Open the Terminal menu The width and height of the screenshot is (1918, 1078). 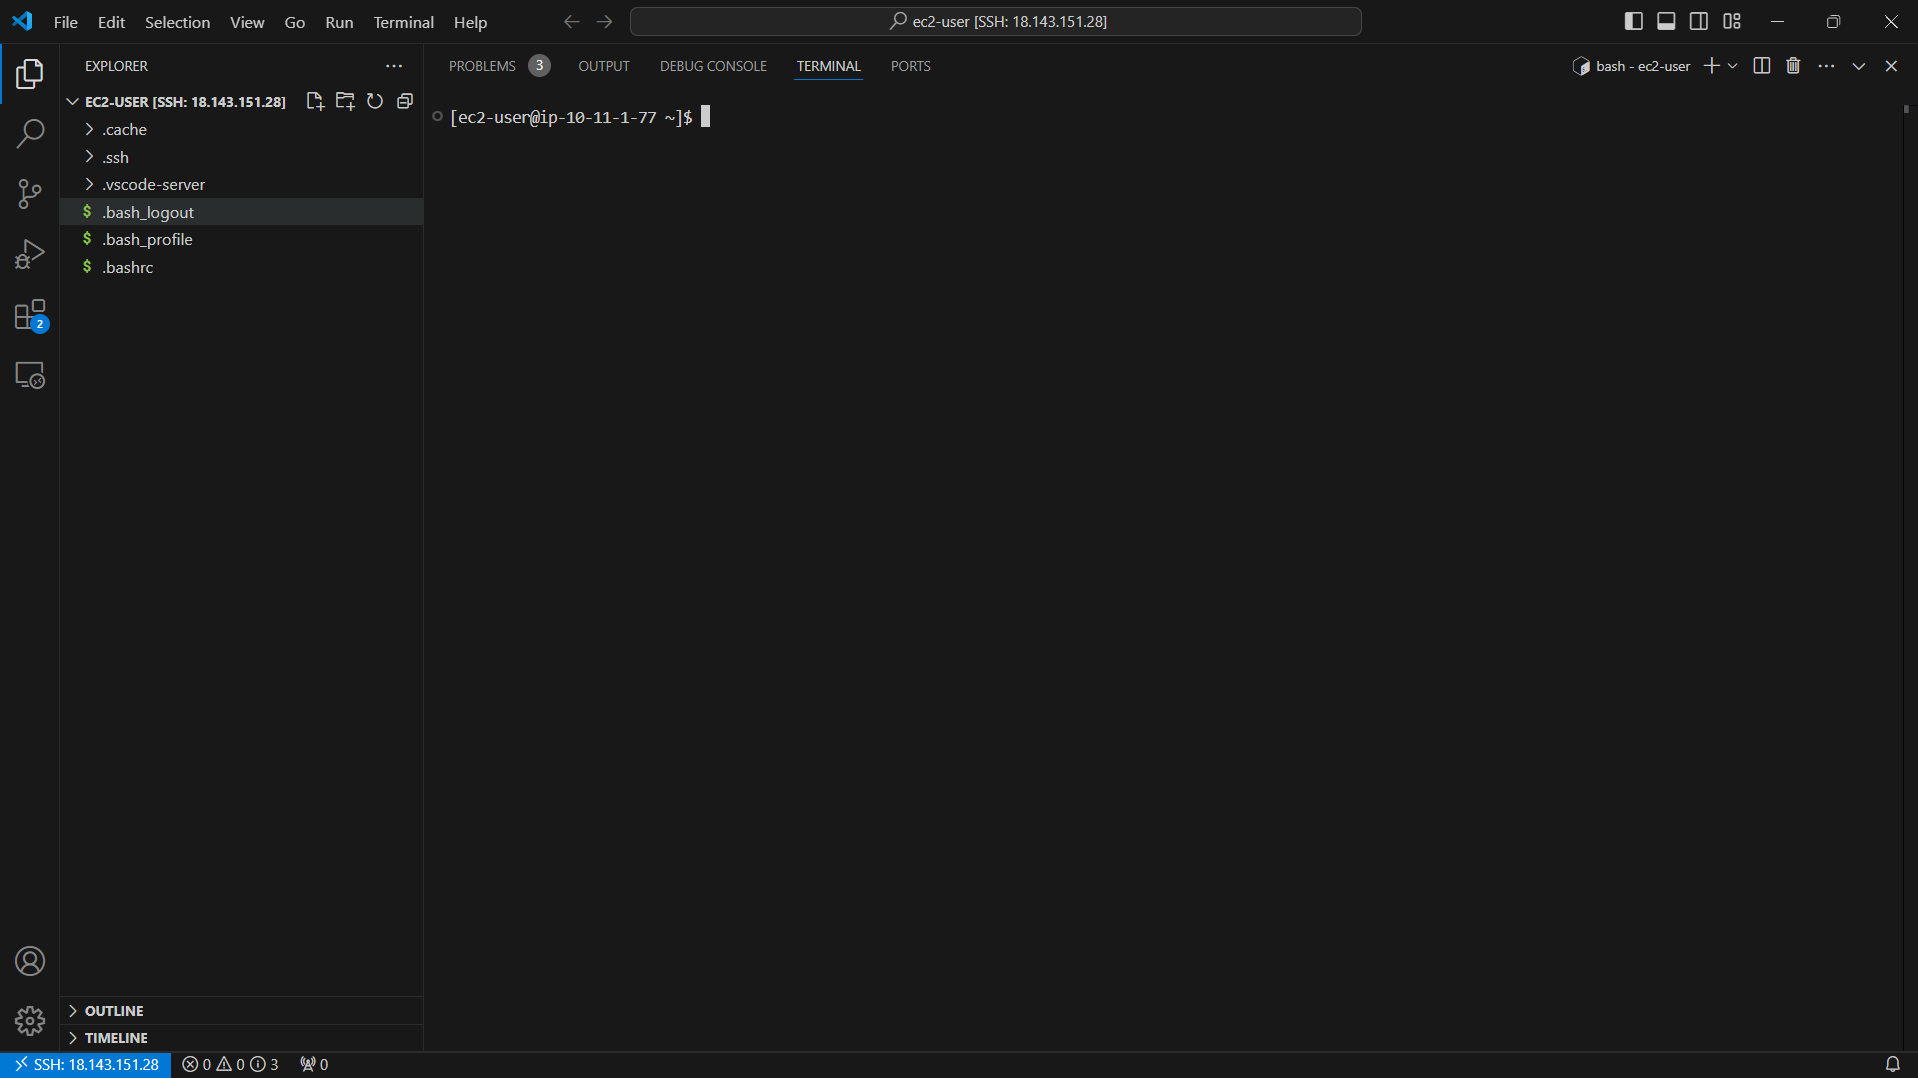click(404, 22)
